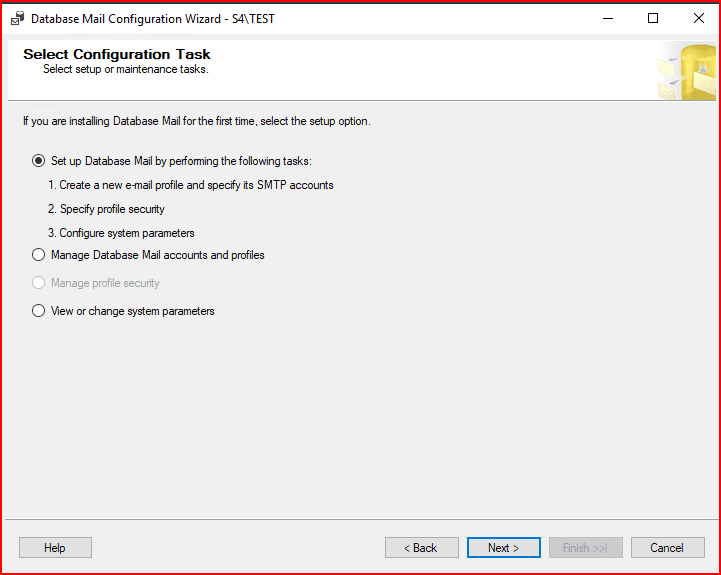Go to the previous page with Back
721x575 pixels.
pos(421,548)
